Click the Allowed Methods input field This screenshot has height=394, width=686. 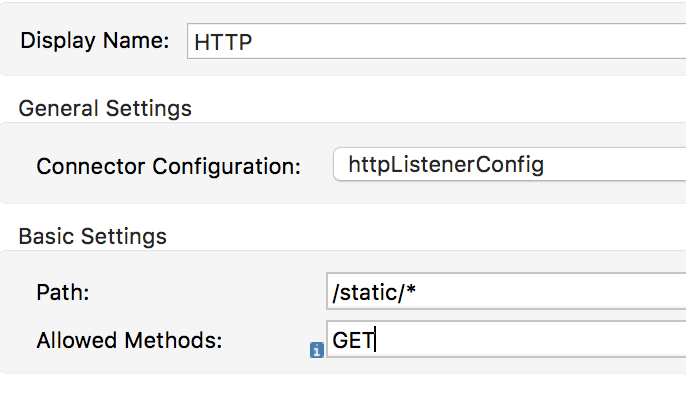pyautogui.click(x=506, y=339)
